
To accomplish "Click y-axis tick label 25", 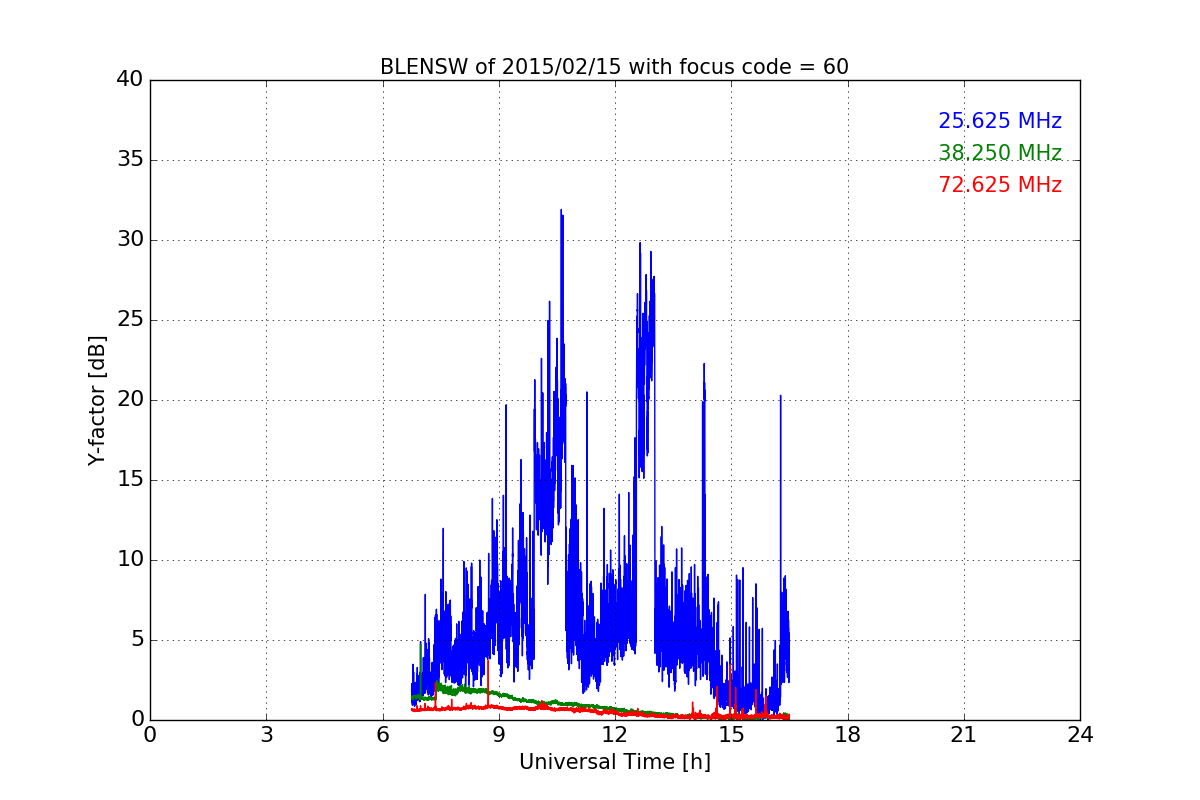I will pos(130,320).
